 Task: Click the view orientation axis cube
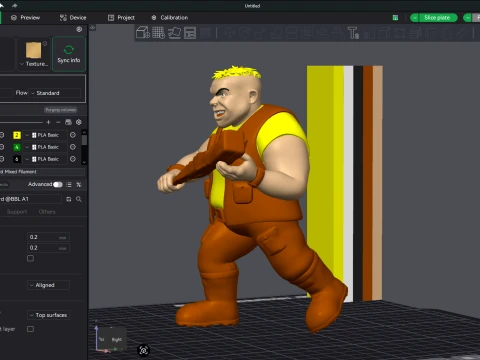(110, 339)
